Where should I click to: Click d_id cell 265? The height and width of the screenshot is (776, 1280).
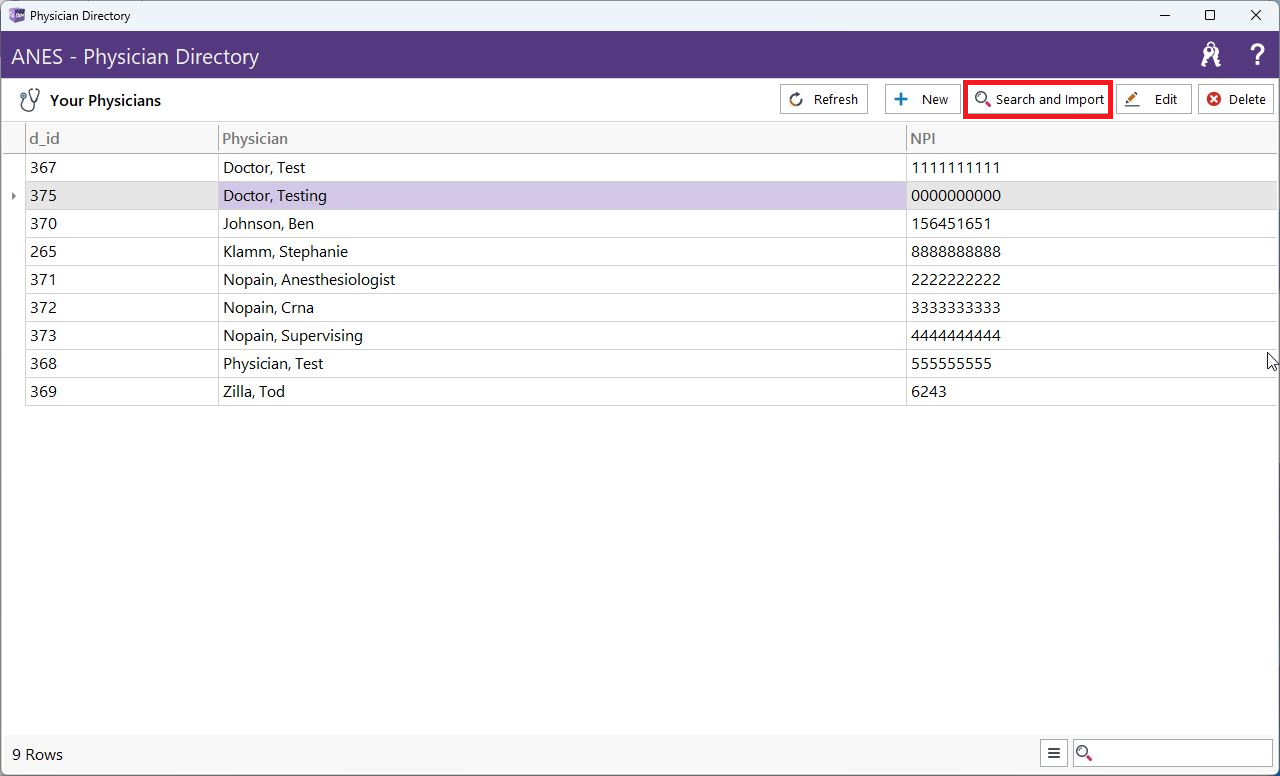(x=121, y=251)
